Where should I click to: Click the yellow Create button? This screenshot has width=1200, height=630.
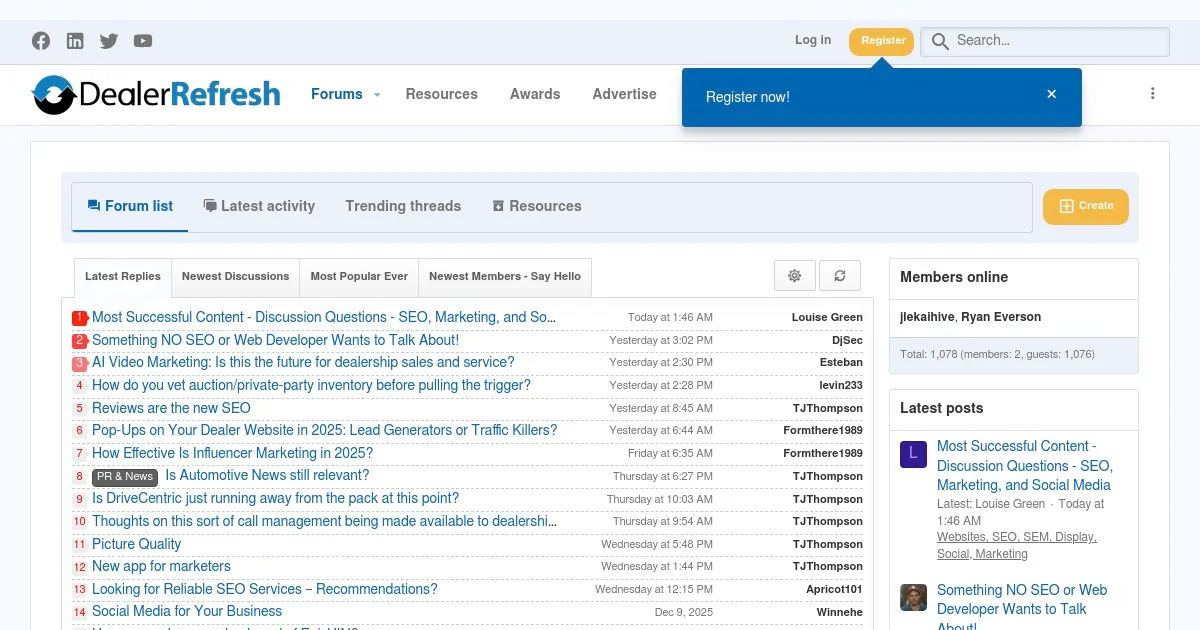pyautogui.click(x=1085, y=206)
